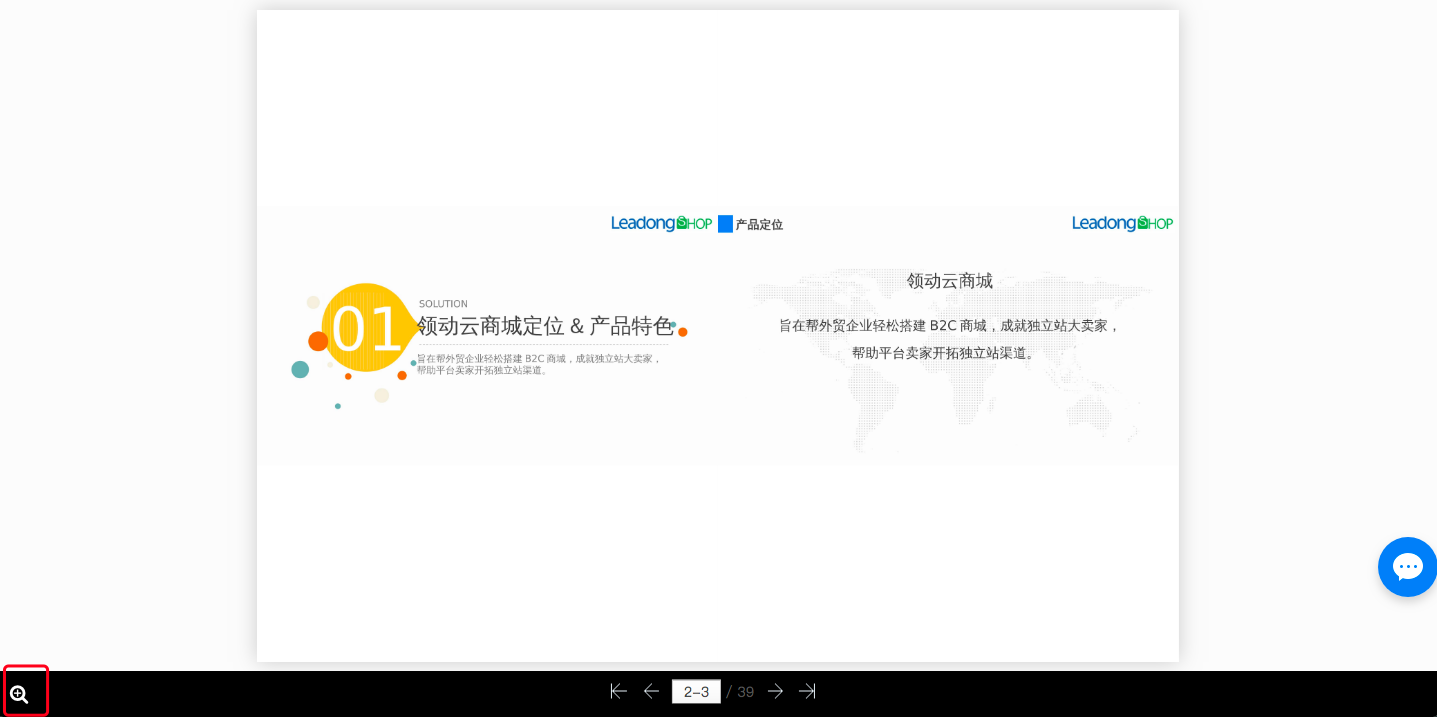Screen dimensions: 1437x717
Task: Click the 产品定位 header label
Action: [760, 224]
